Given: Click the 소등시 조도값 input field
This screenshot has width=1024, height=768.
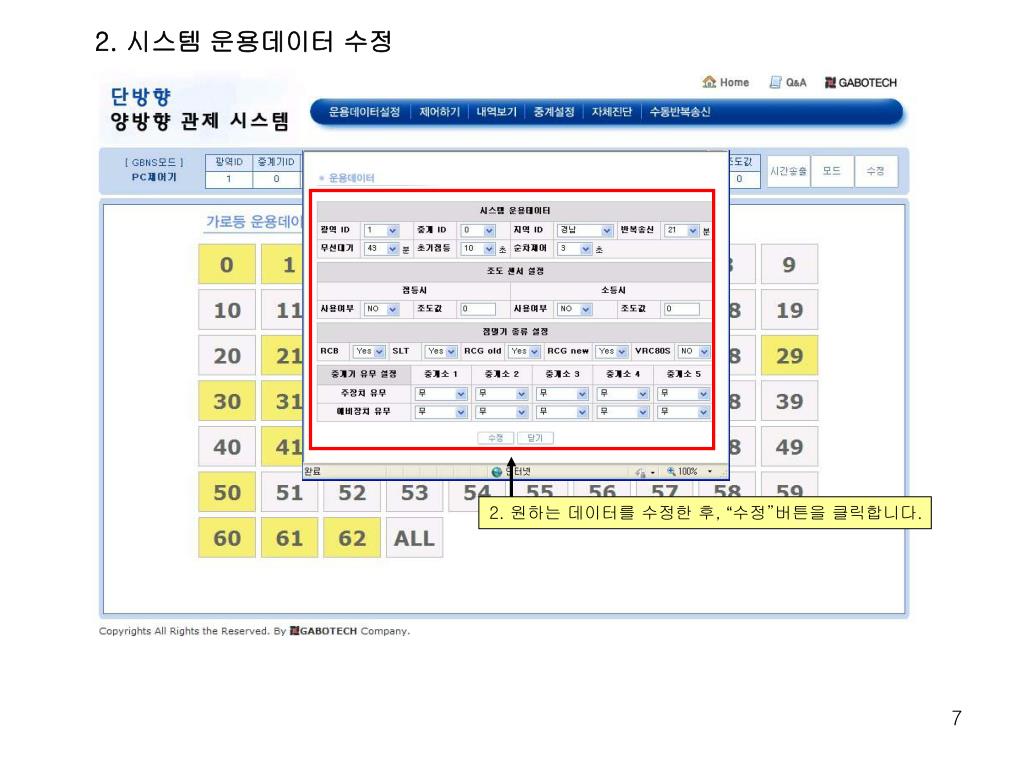Looking at the screenshot, I should click(x=682, y=309).
